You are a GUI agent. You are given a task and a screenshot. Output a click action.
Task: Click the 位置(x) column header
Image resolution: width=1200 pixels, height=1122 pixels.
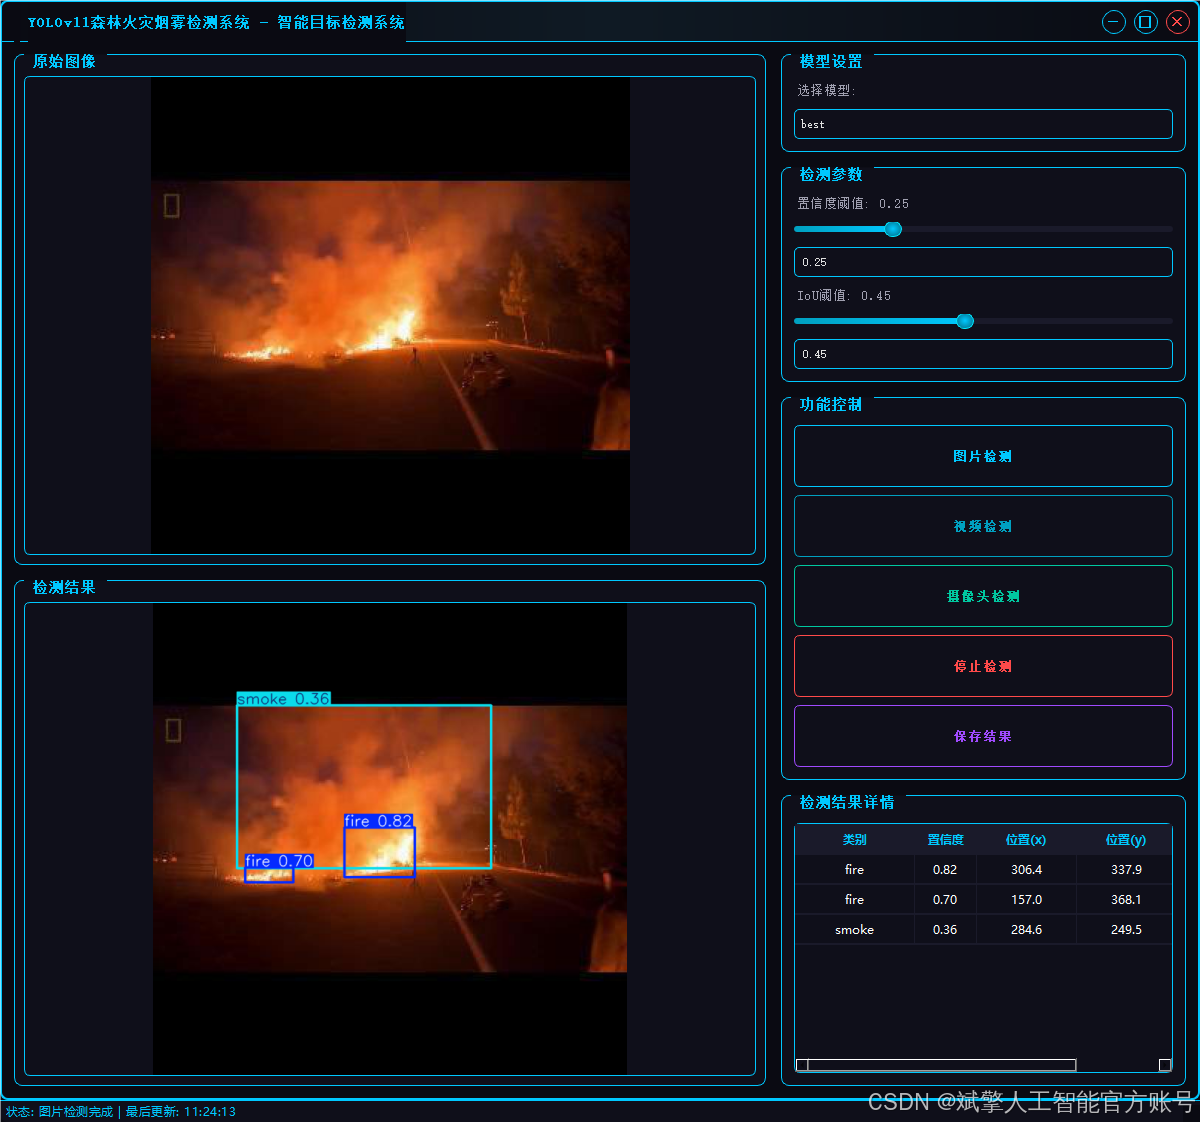(x=1026, y=840)
